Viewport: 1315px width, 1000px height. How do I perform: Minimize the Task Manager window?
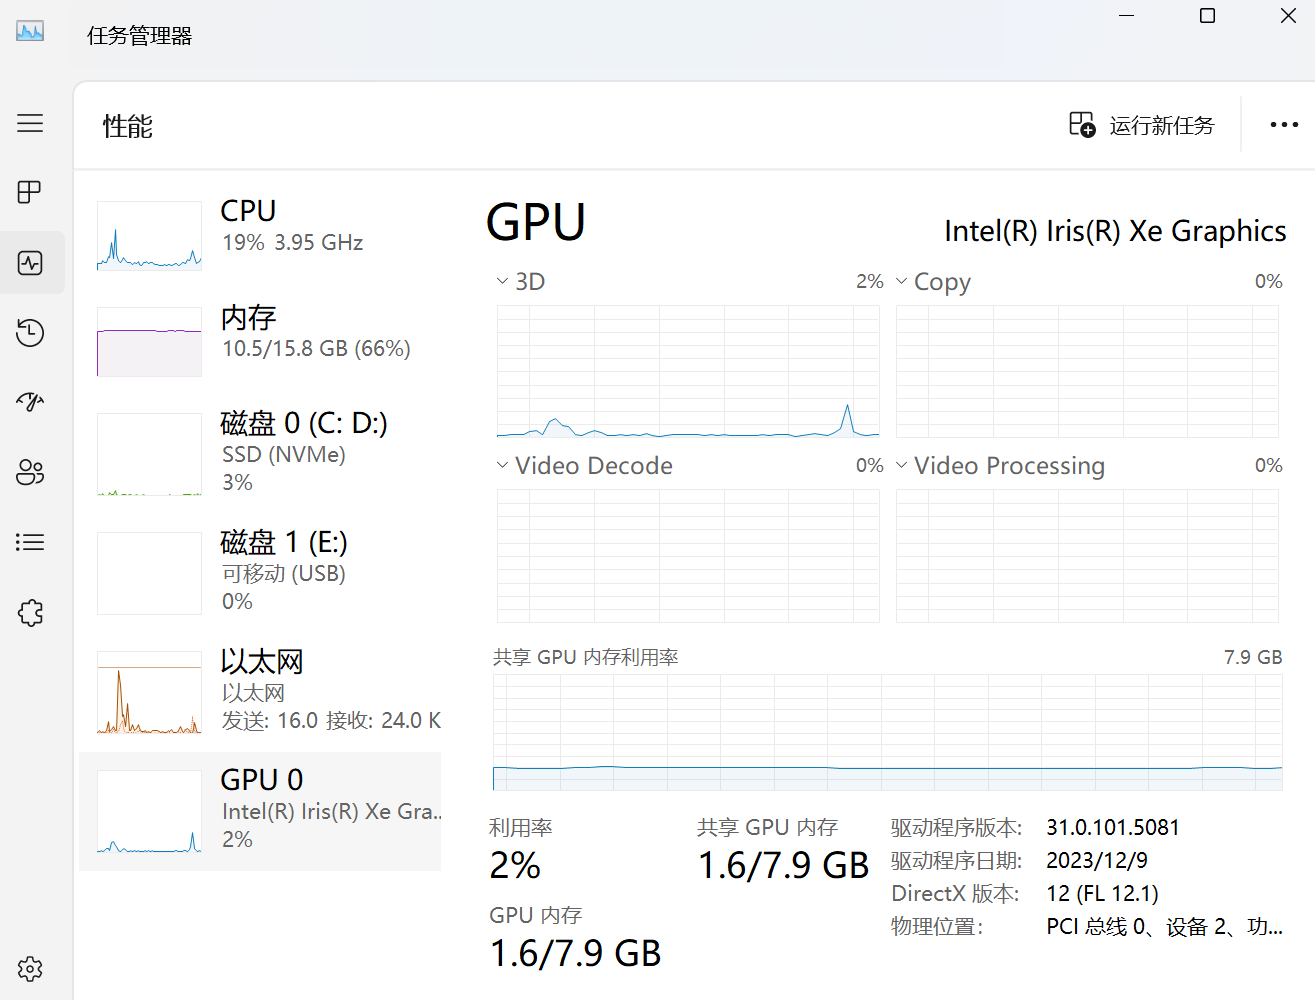pos(1126,16)
